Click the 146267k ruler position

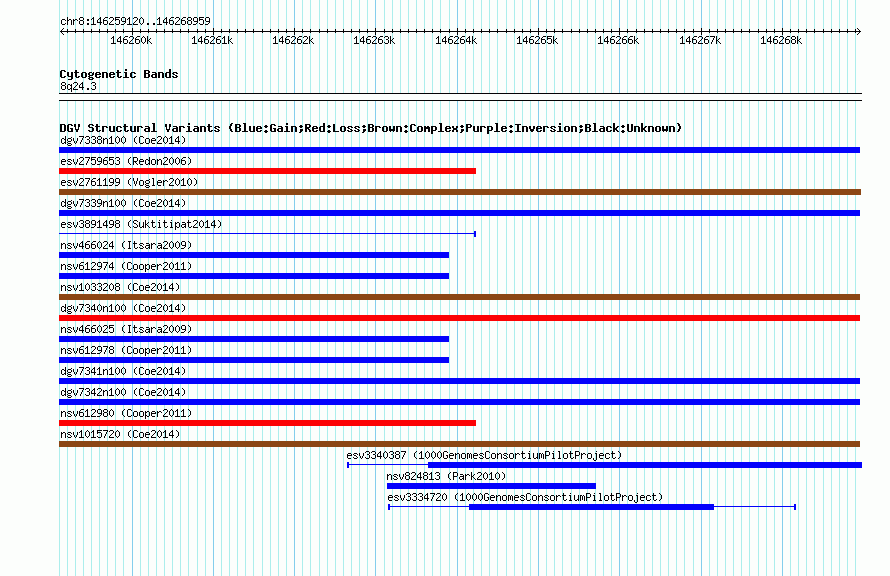pos(700,40)
